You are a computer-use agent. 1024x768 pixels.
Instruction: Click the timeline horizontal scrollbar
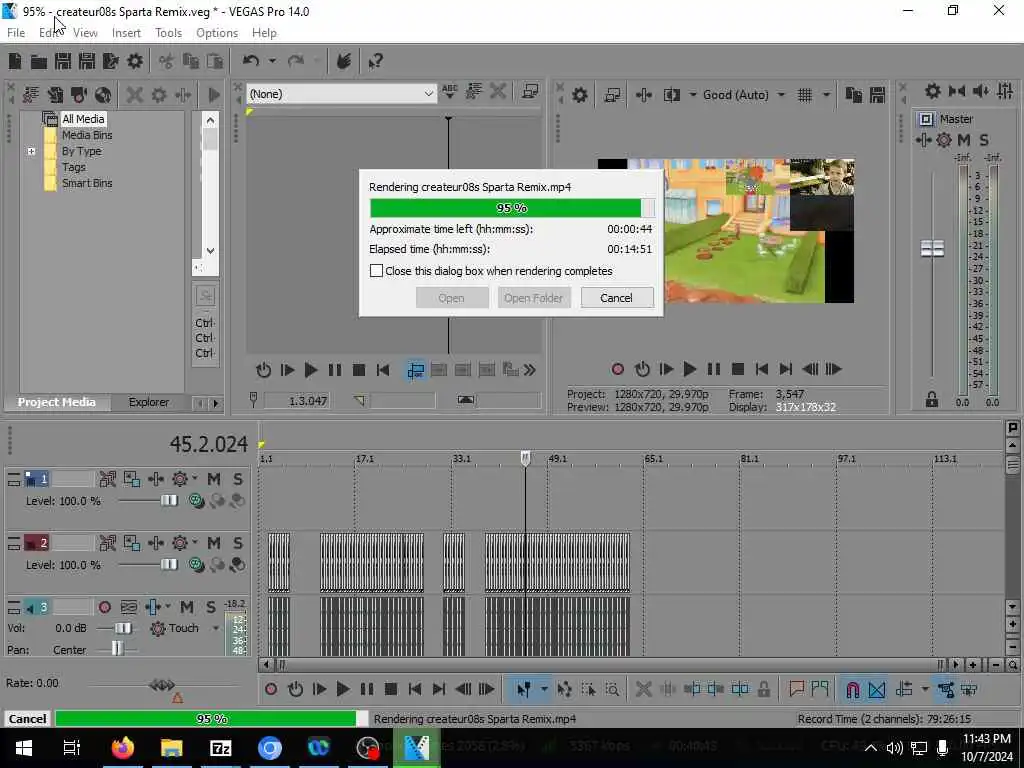610,665
